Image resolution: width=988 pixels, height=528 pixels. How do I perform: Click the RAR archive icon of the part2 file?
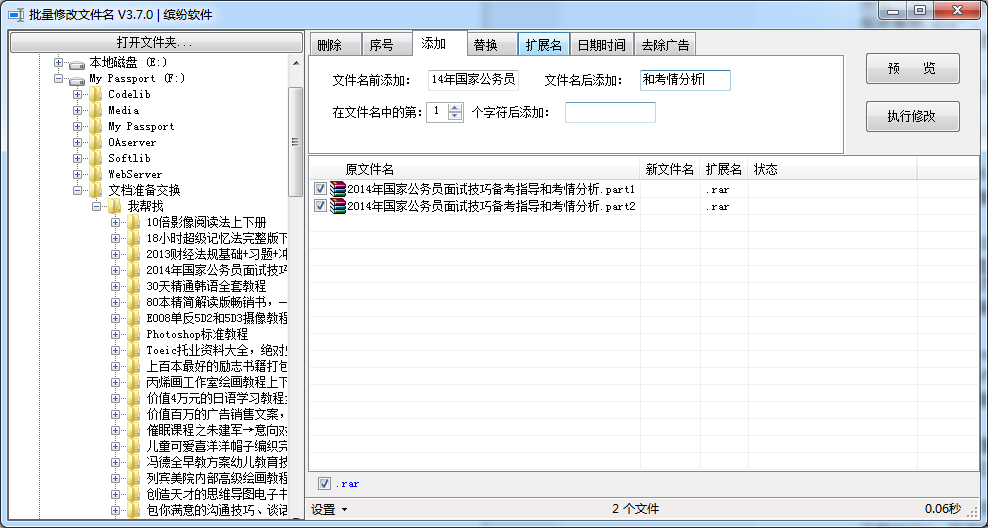[x=337, y=206]
